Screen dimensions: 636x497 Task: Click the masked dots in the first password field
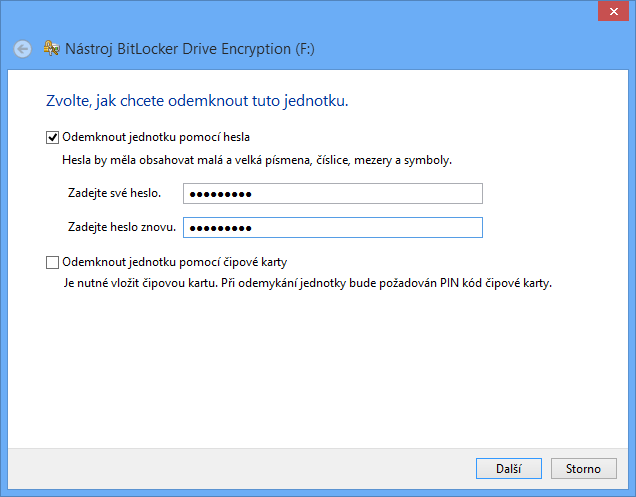221,194
